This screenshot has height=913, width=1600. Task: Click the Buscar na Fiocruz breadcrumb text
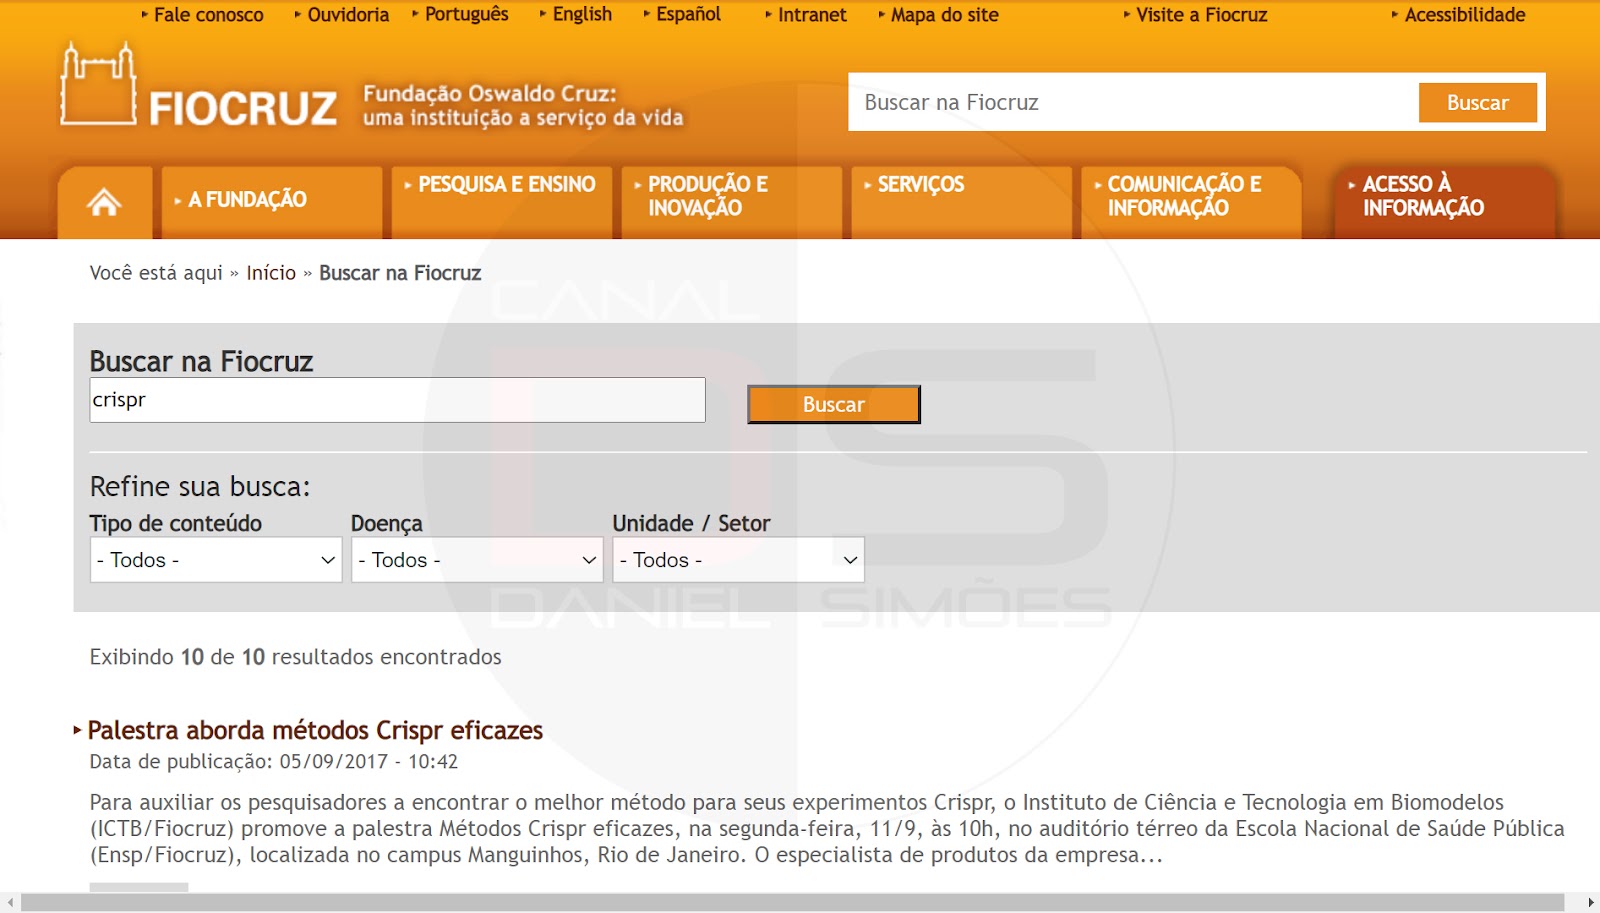400,273
